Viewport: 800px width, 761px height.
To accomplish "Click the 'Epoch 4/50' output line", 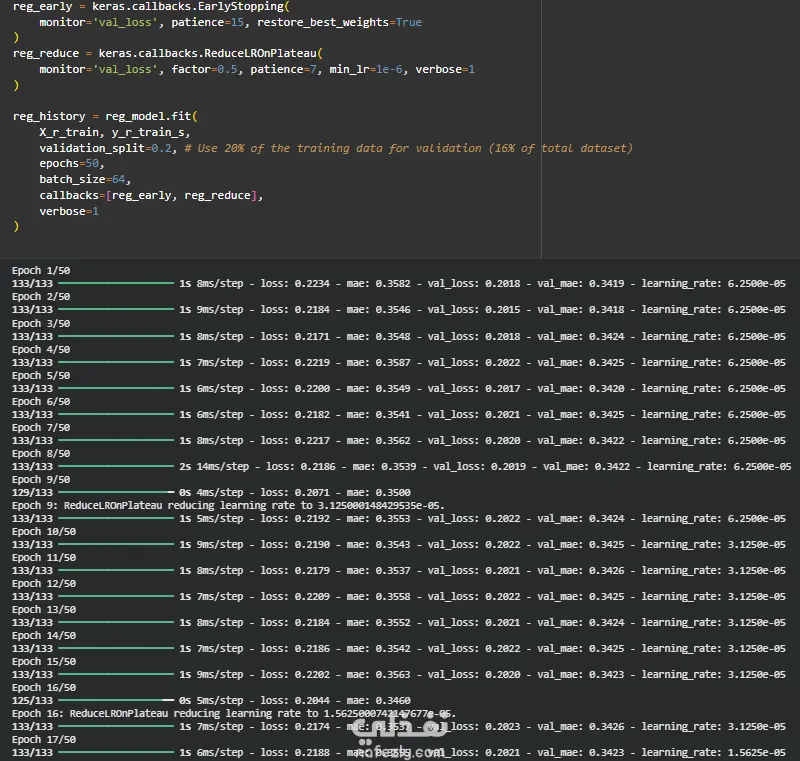I will click(x=41, y=349).
